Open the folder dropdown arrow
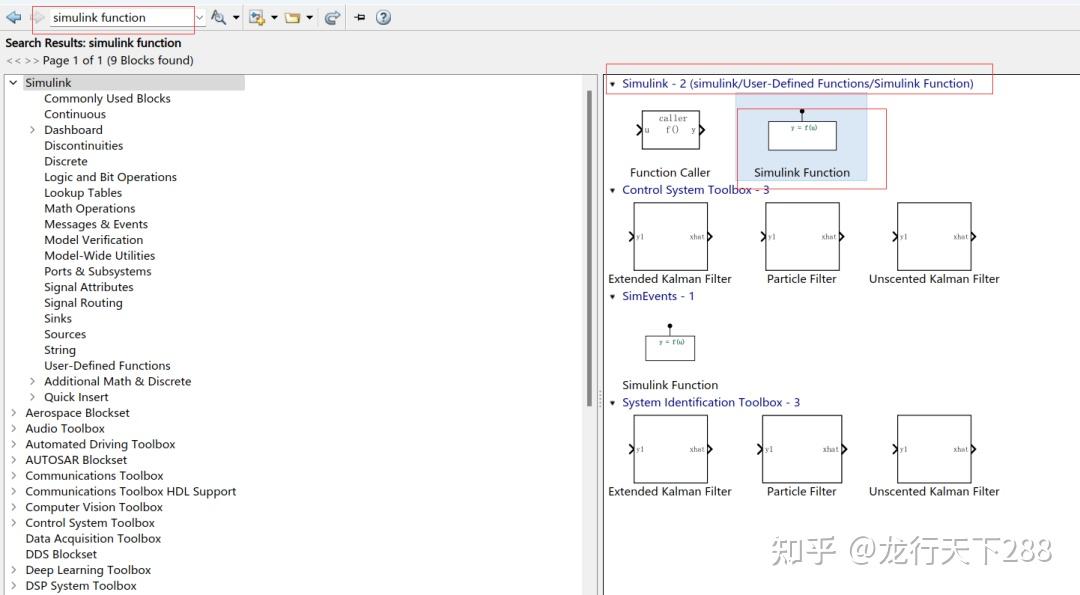This screenshot has height=595, width=1080. [309, 17]
